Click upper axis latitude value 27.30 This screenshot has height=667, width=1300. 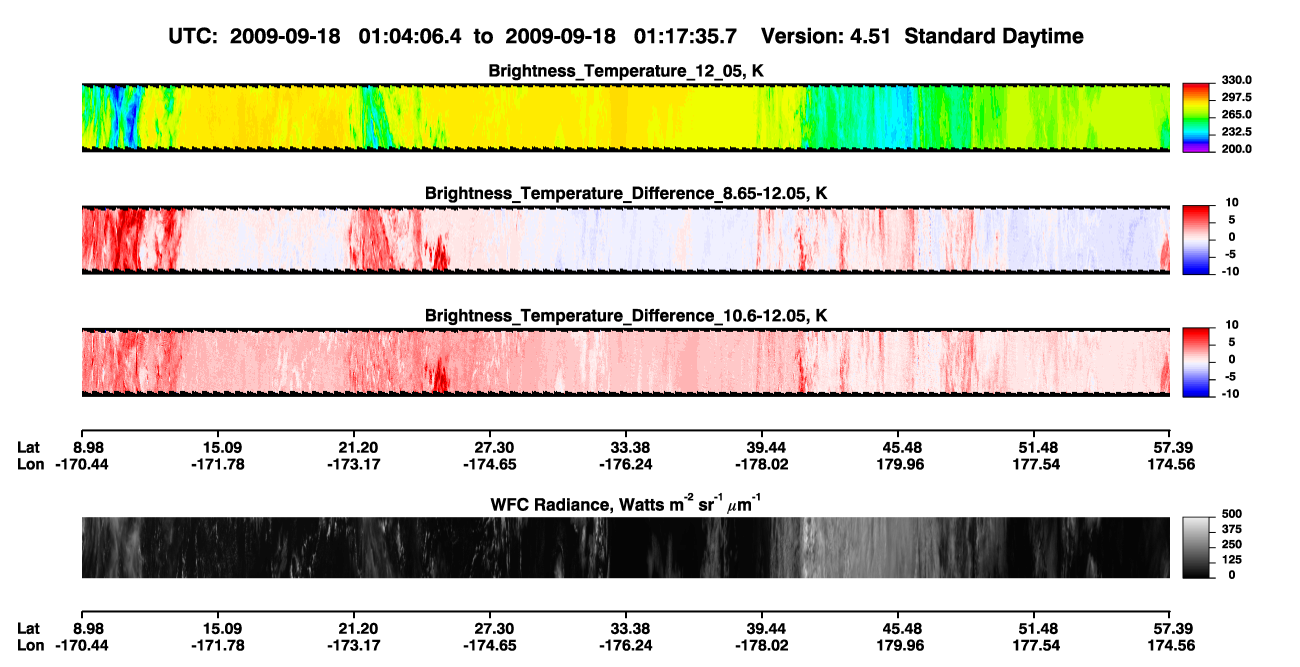[495, 447]
